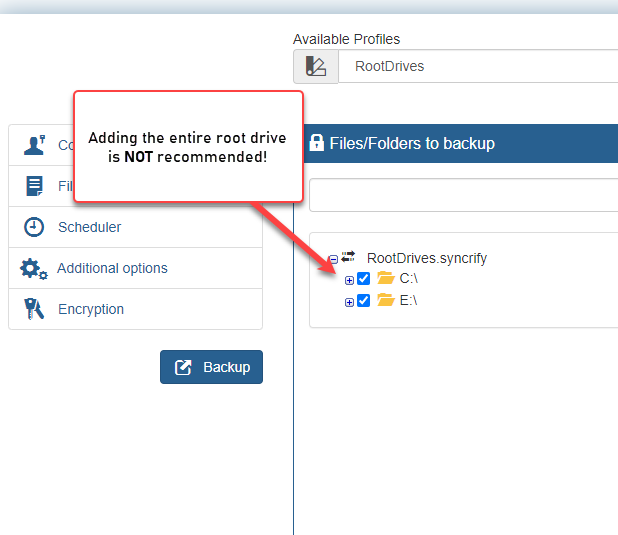Click the sync arrows icon beside RootDrives.syncrify
Image resolution: width=618 pixels, height=535 pixels.
(348, 257)
